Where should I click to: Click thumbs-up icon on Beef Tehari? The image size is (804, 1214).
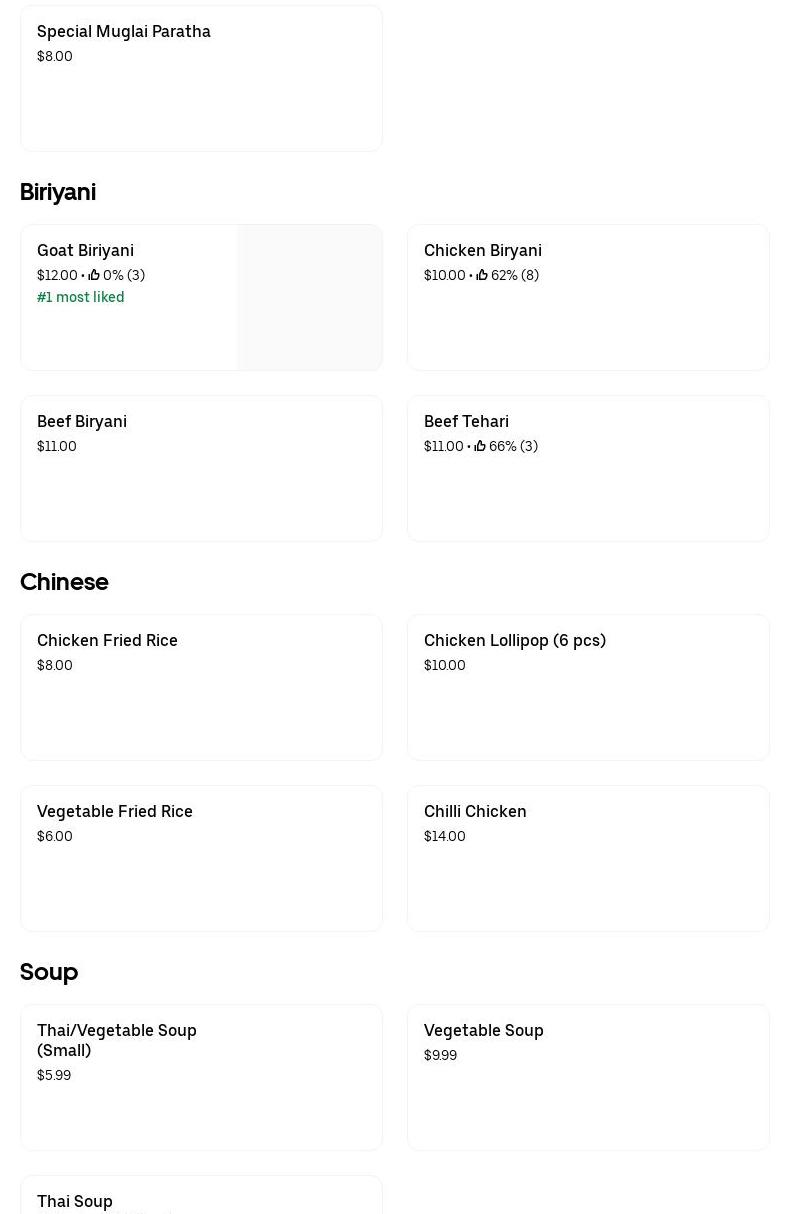point(480,446)
